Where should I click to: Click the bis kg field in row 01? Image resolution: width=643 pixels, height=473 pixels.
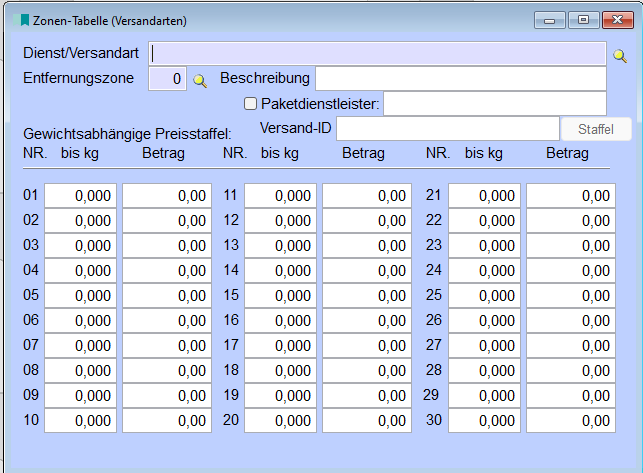click(80, 196)
